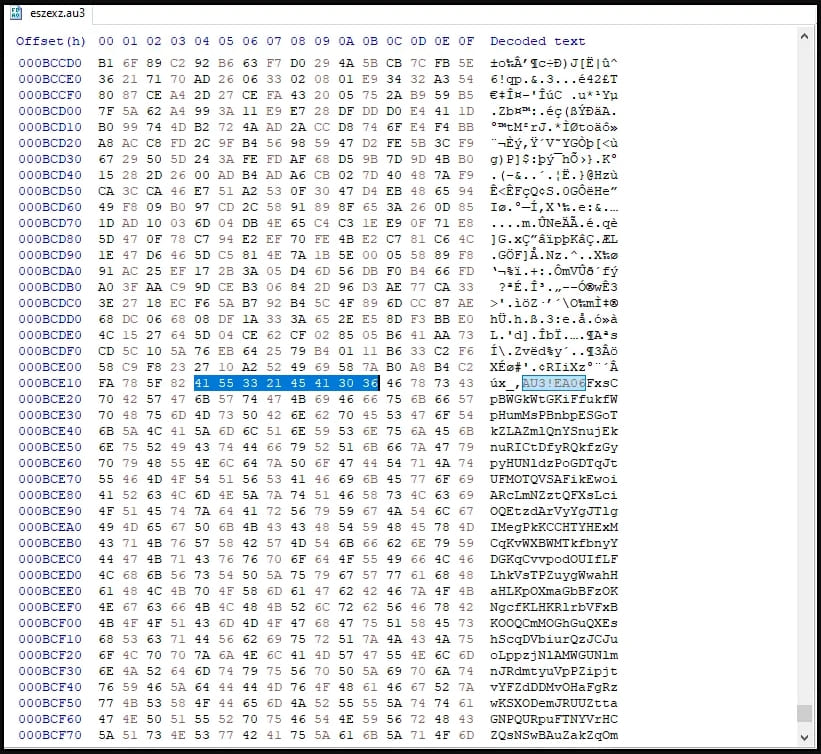Click offset row 000BCF00
This screenshot has height=754, width=821.
pos(50,623)
